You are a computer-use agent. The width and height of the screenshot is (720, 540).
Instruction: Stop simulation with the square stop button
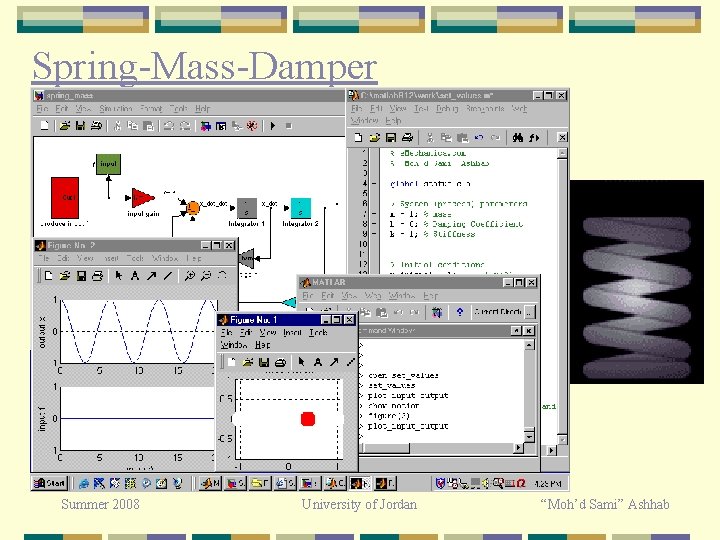coord(288,125)
